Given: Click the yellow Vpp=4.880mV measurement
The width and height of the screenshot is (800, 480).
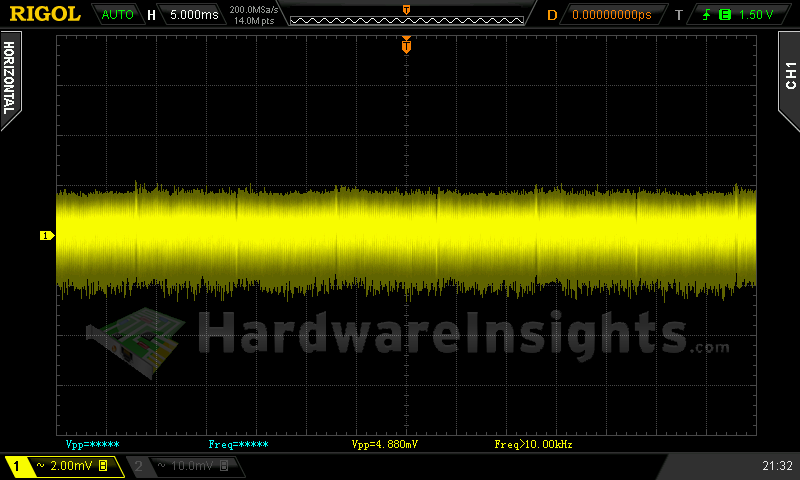Looking at the screenshot, I should pyautogui.click(x=385, y=444).
